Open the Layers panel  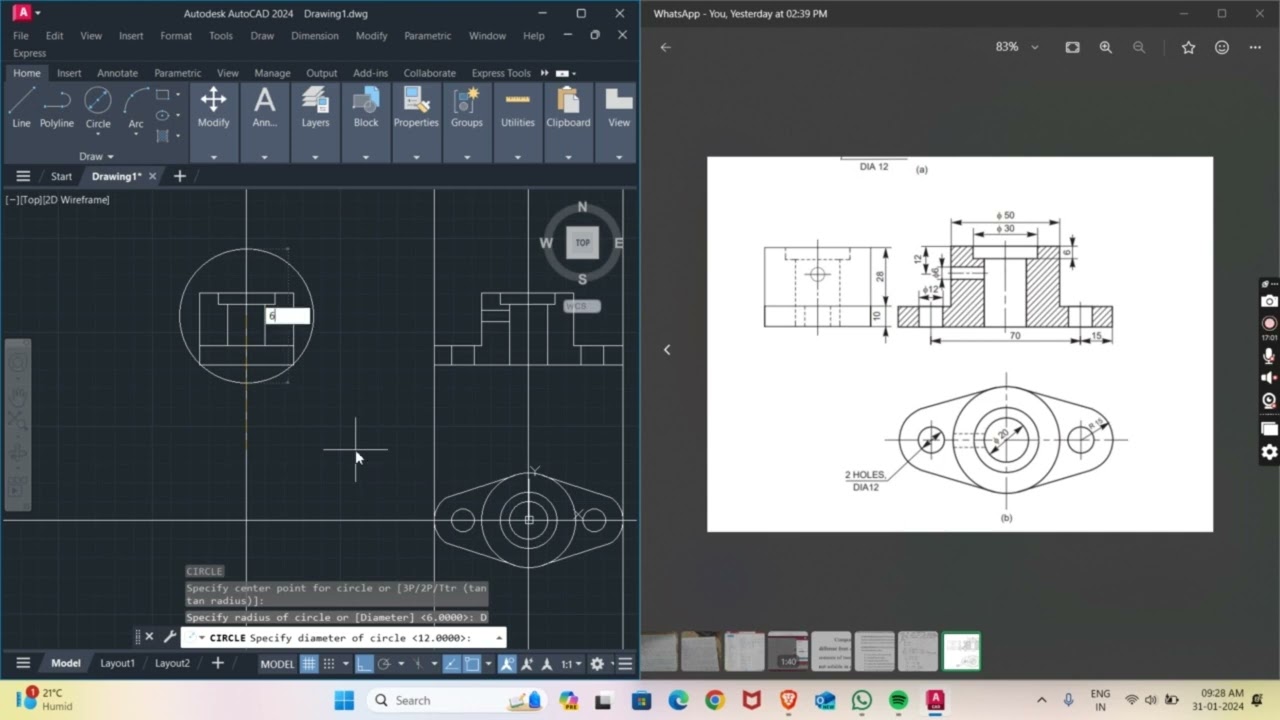coord(315,122)
